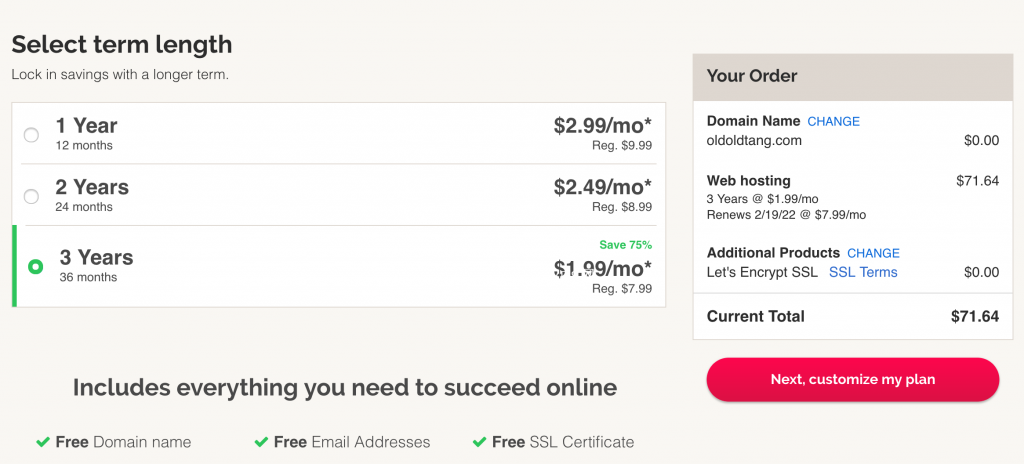
Task: Click the Next, customize my plan button
Action: pos(852,380)
